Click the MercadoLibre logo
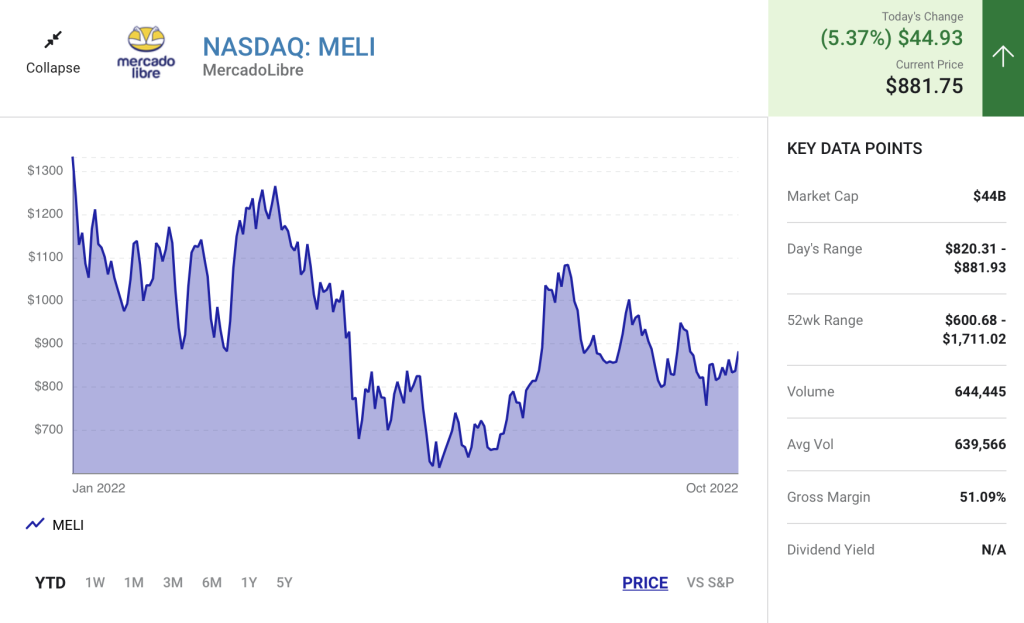The height and width of the screenshot is (623, 1024). tap(146, 53)
